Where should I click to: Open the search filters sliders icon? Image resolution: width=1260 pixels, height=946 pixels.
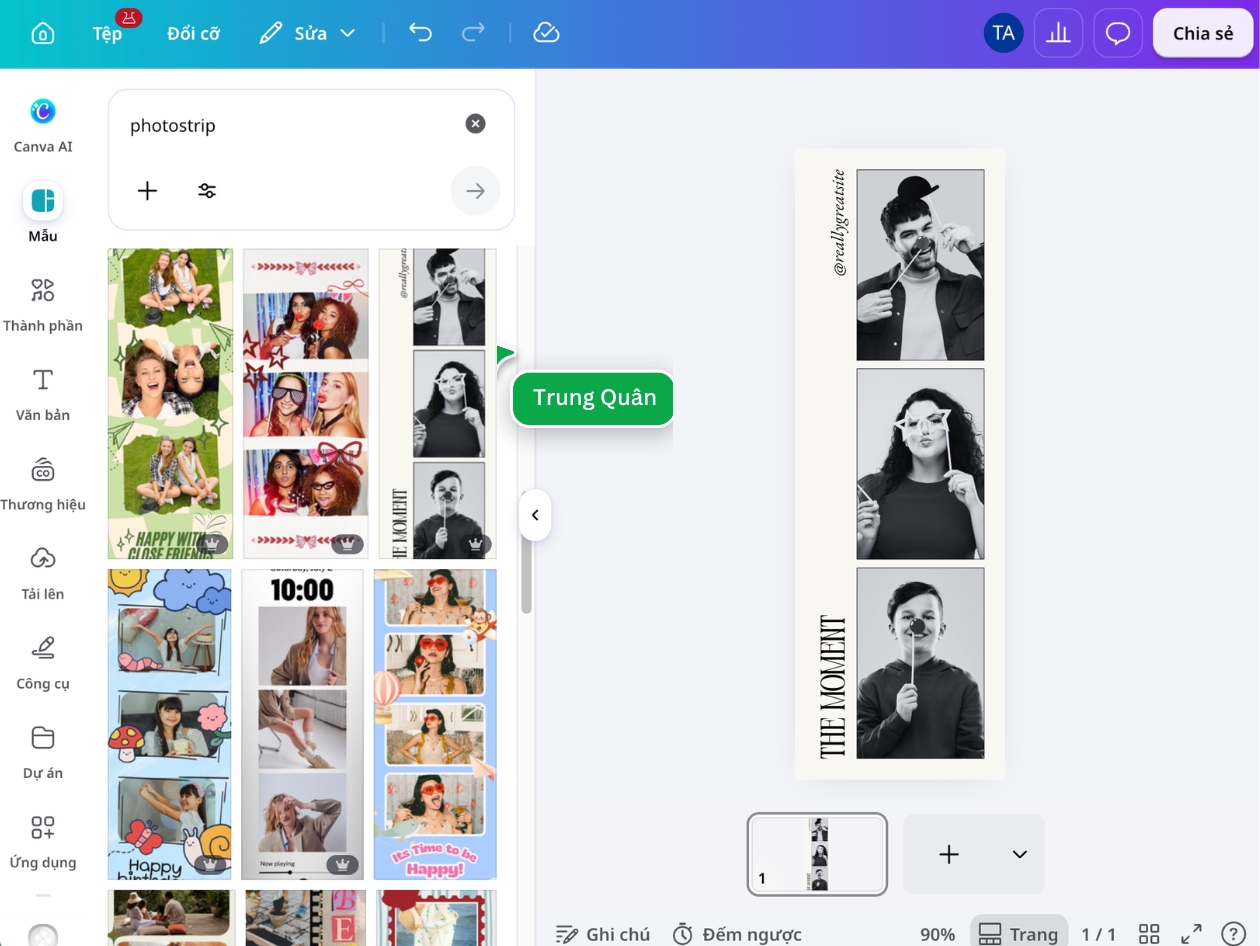click(207, 191)
